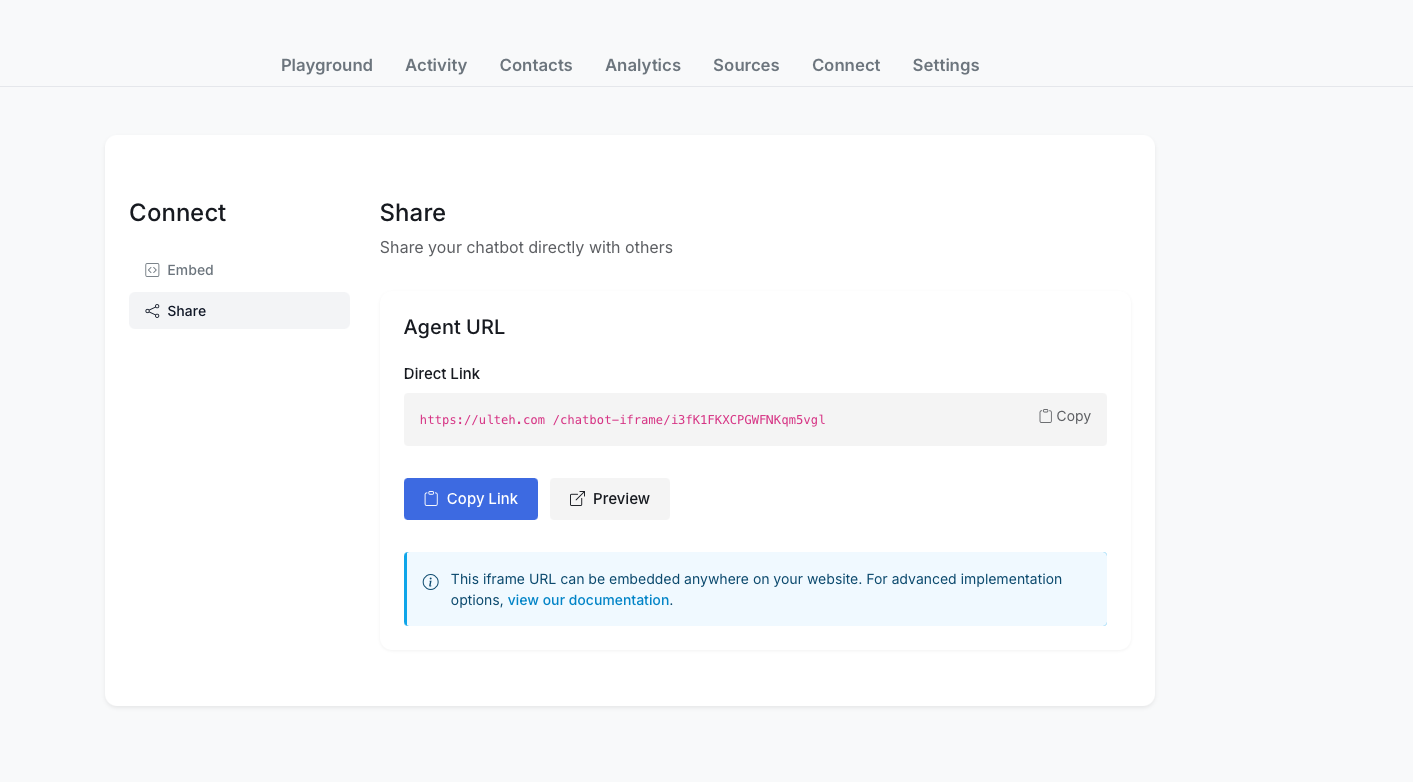
Task: Select the Connect tab
Action: click(x=846, y=65)
